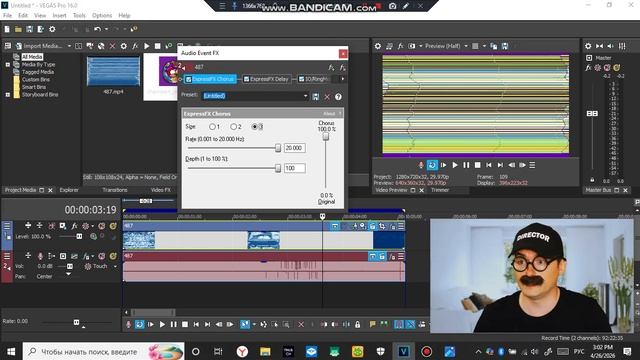Image resolution: width=640 pixels, height=360 pixels.
Task: Open Preview (Half) quality dropdown
Action: pyautogui.click(x=466, y=46)
